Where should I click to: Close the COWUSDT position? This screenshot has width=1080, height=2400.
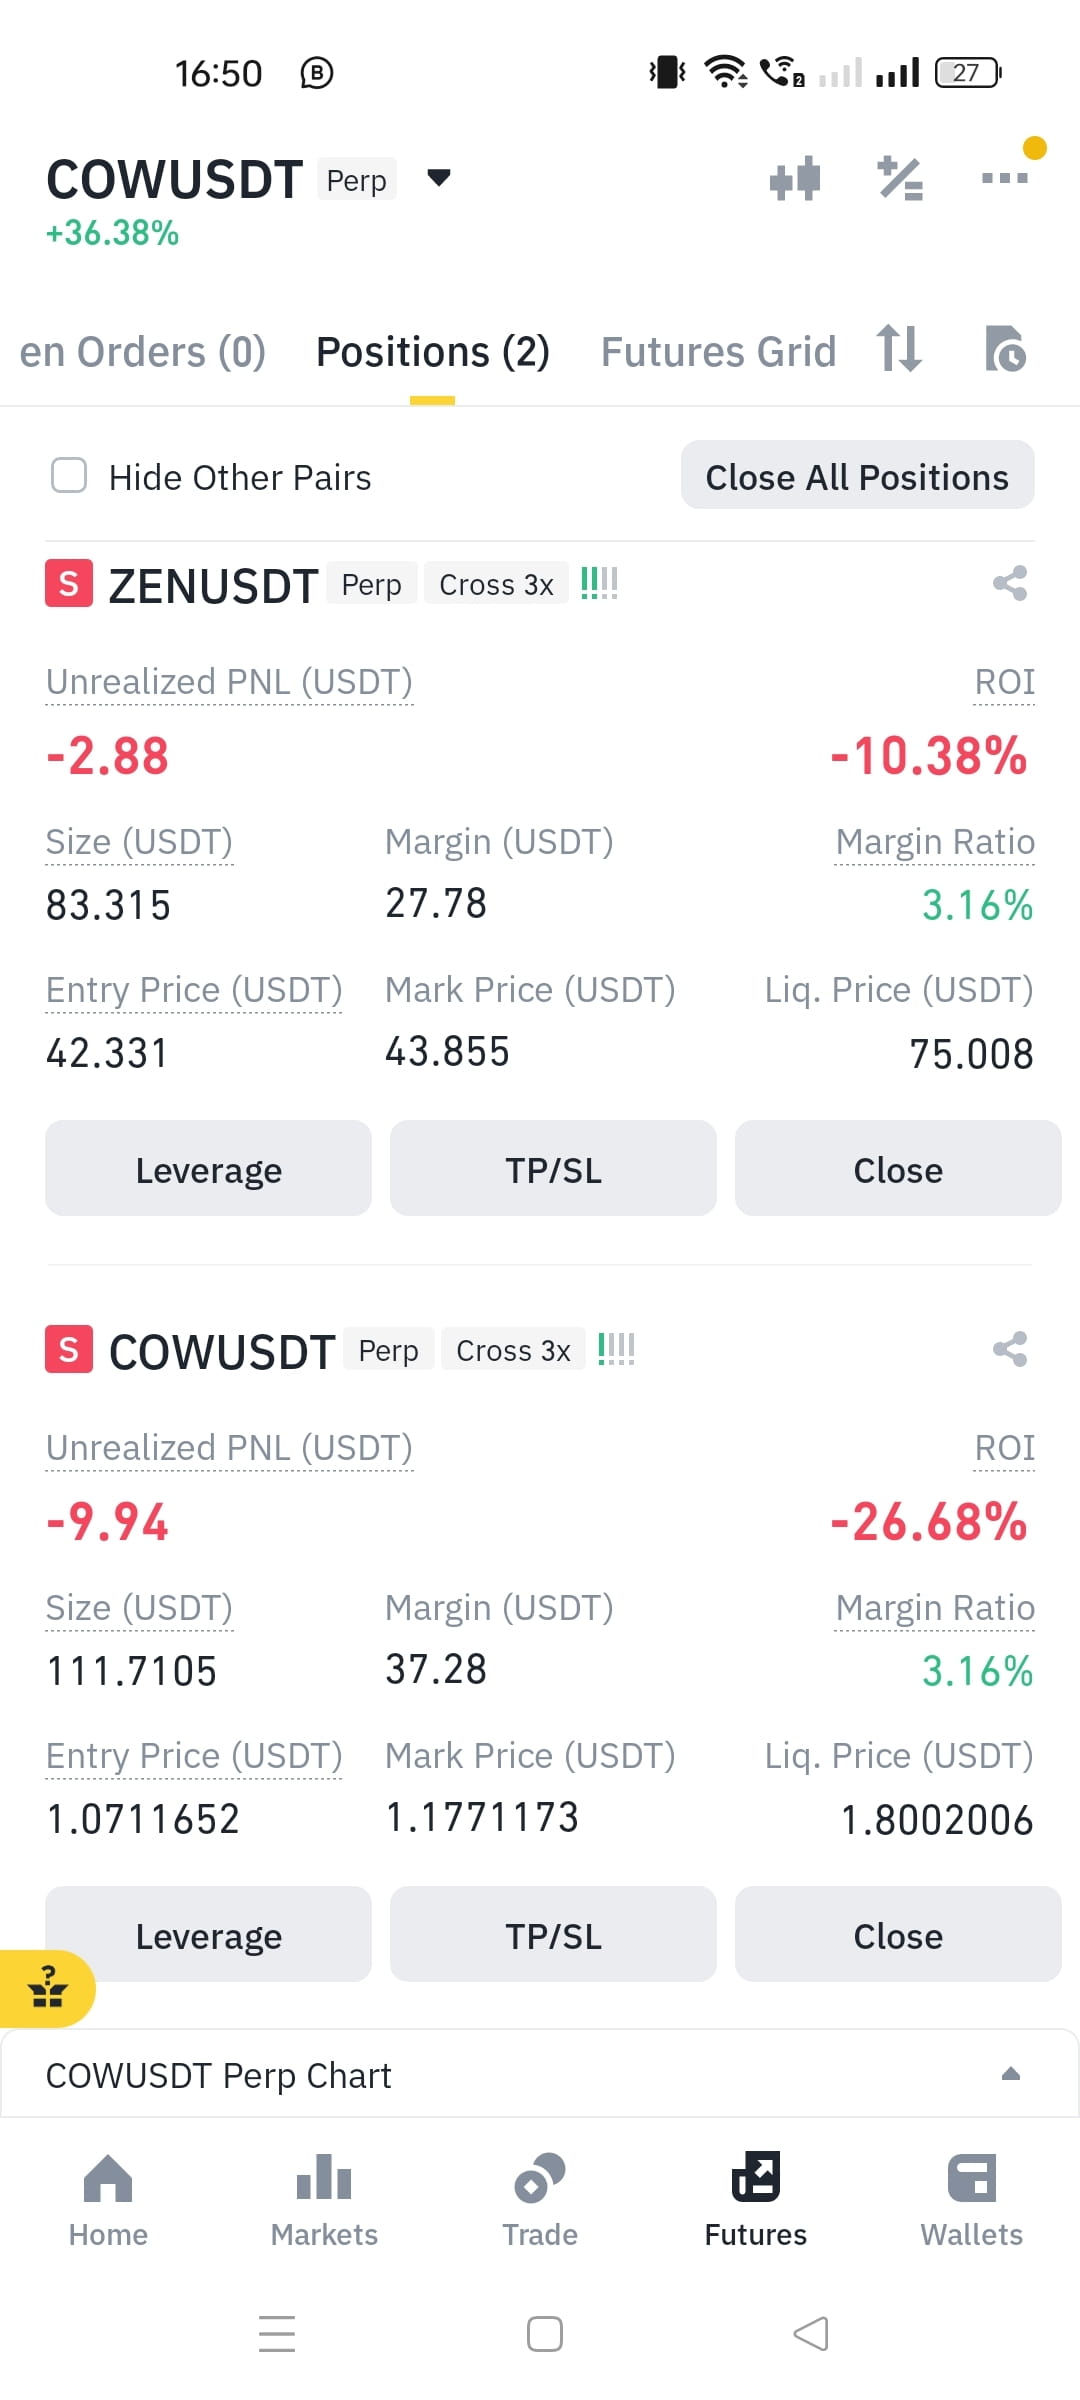(898, 1935)
